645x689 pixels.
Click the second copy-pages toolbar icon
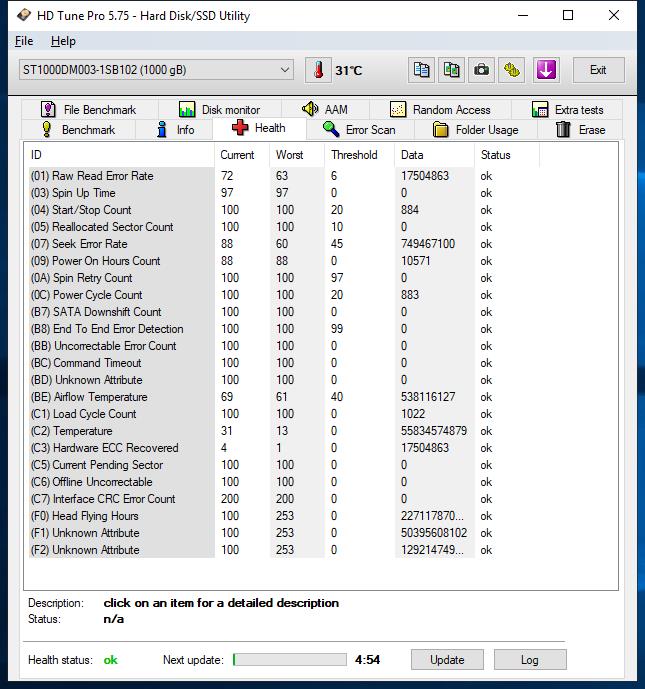point(452,70)
